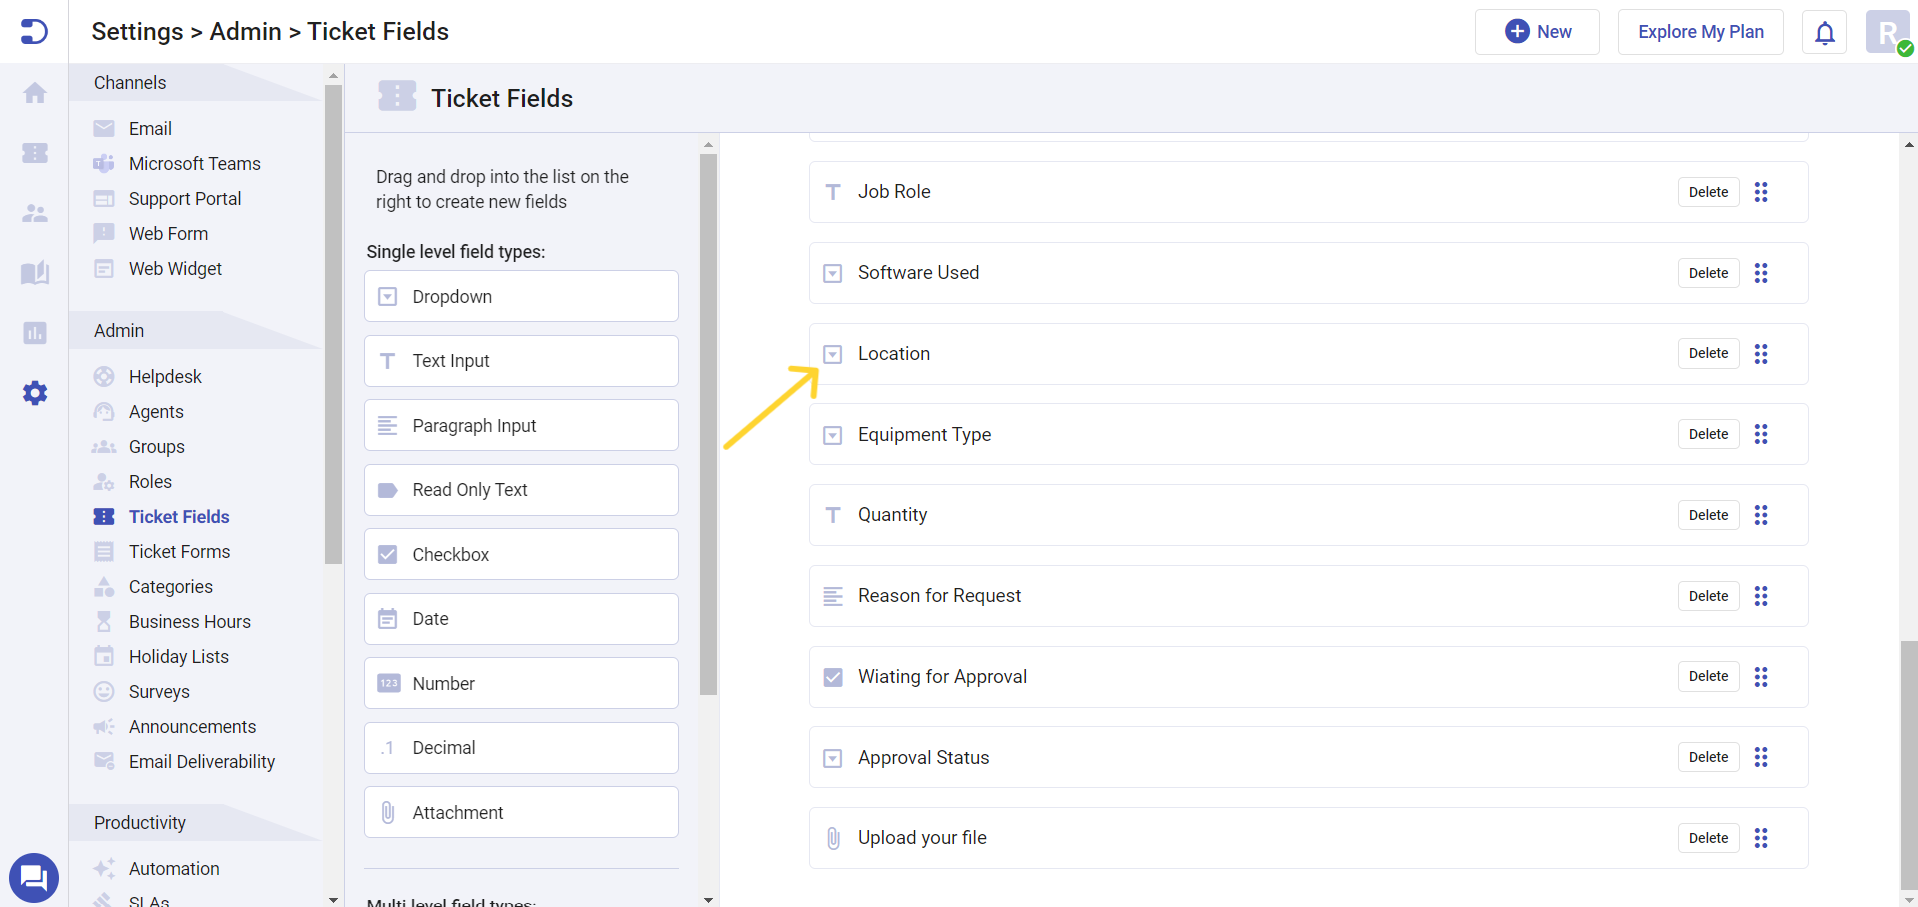Collapse the Admin section header
Screen dimensions: 1918x907
(x=118, y=330)
